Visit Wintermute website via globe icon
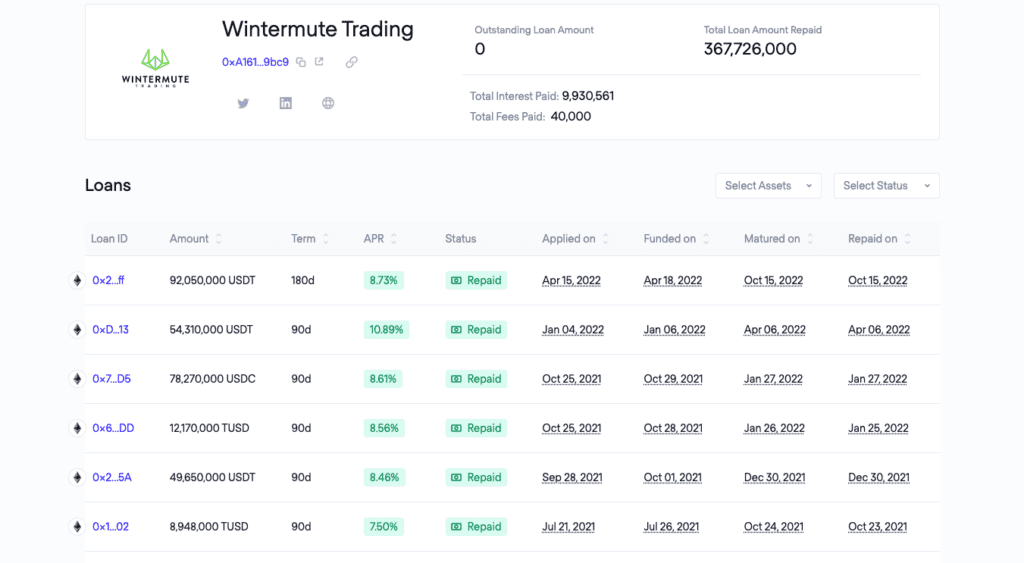The image size is (1024, 563). (328, 103)
